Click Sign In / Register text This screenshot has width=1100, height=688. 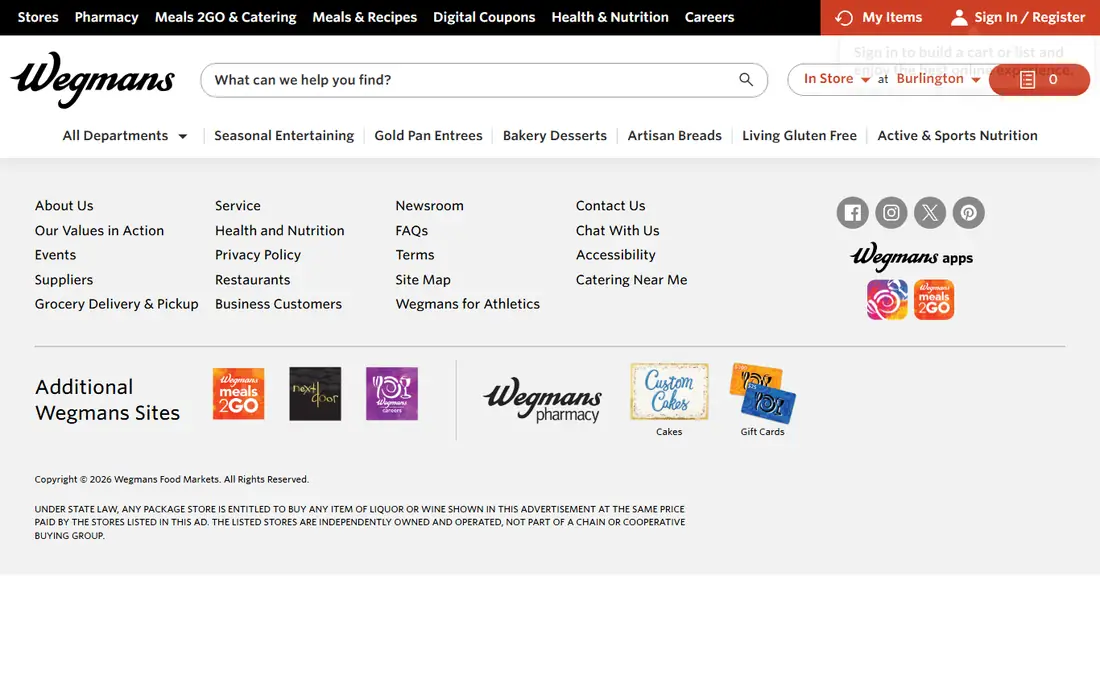(1029, 17)
